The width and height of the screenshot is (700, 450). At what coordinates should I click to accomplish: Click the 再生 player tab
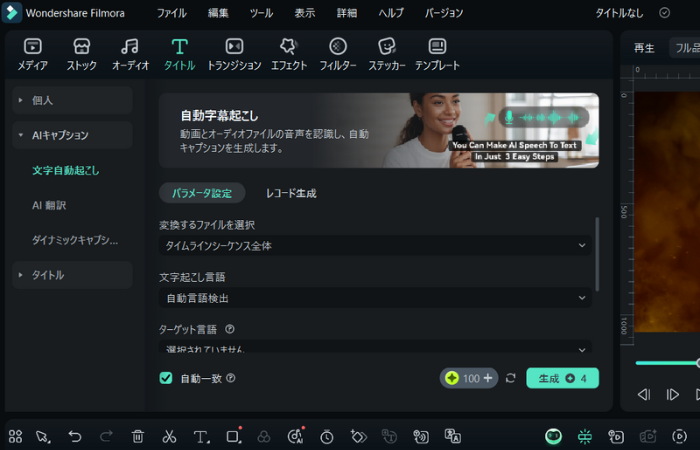(x=644, y=48)
